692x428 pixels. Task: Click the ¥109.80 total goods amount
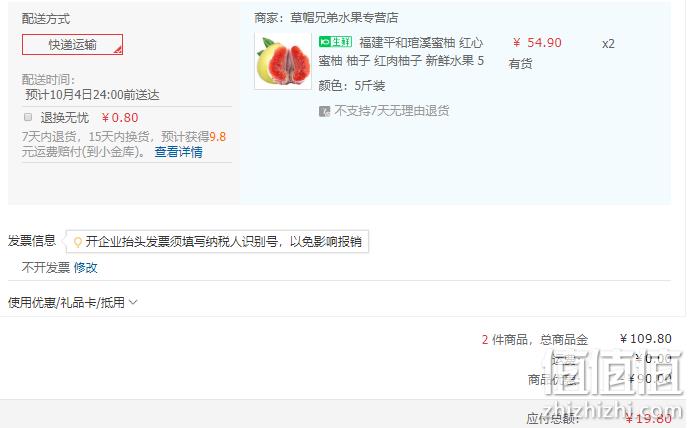(646, 339)
